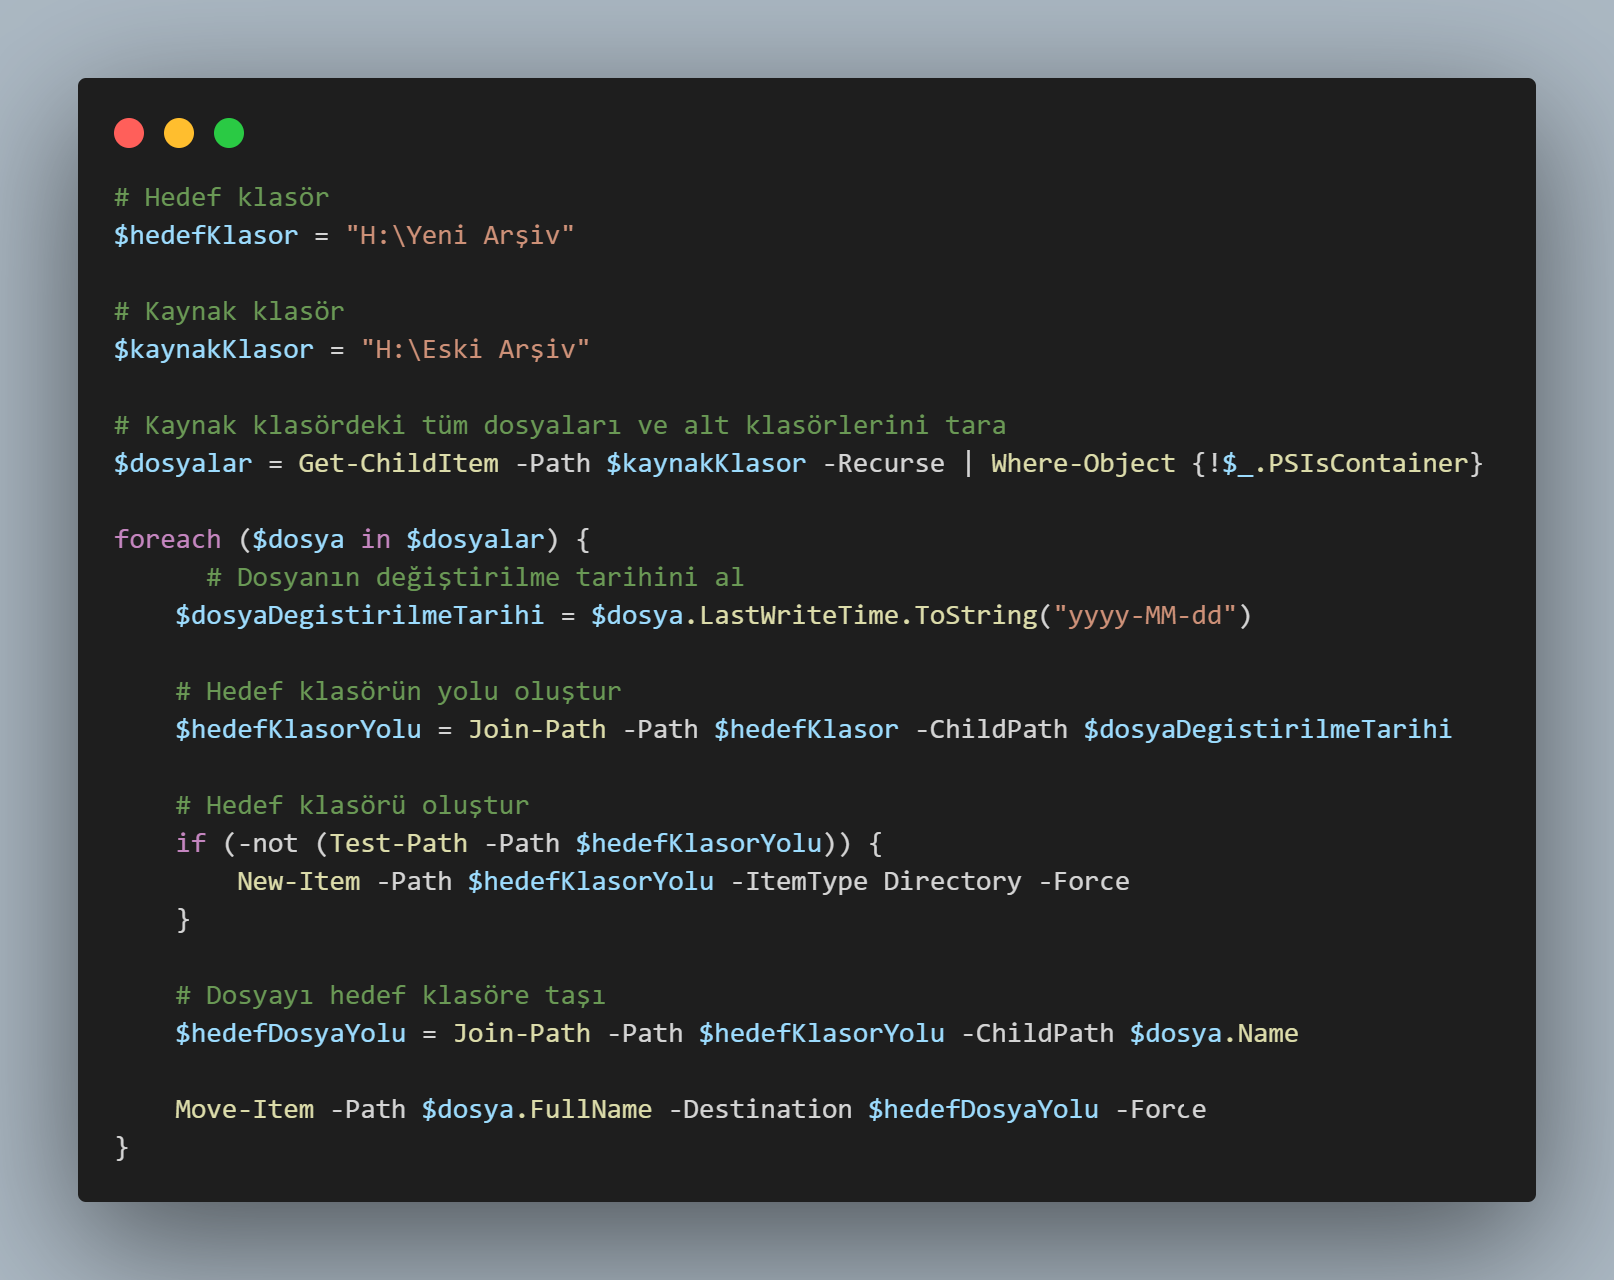Viewport: 1614px width, 1280px height.
Task: Click Join-Path on the $hedefKlasorYolu line
Action: click(x=537, y=729)
